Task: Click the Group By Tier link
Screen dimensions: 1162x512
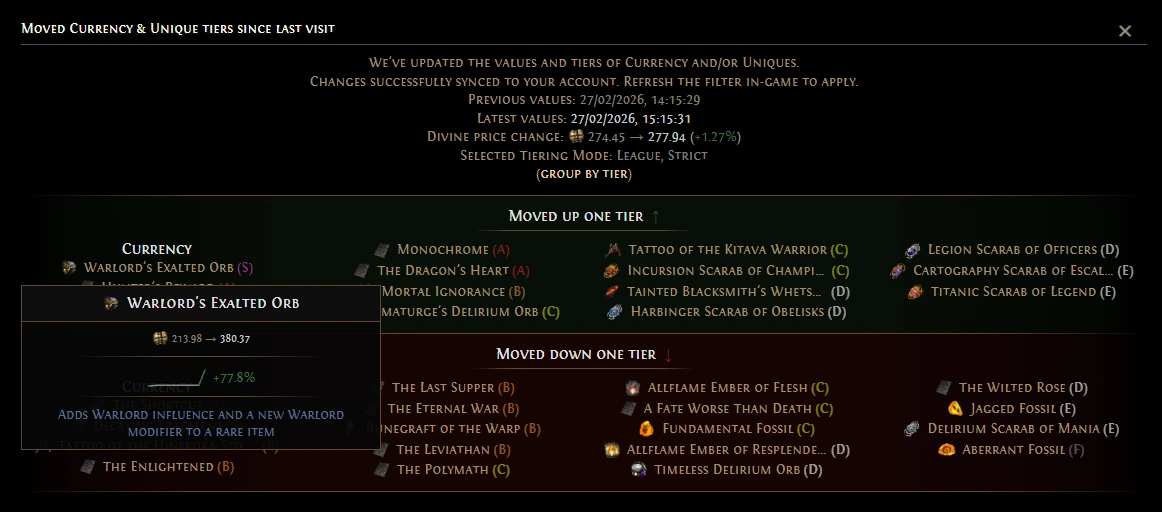Action: (584, 174)
